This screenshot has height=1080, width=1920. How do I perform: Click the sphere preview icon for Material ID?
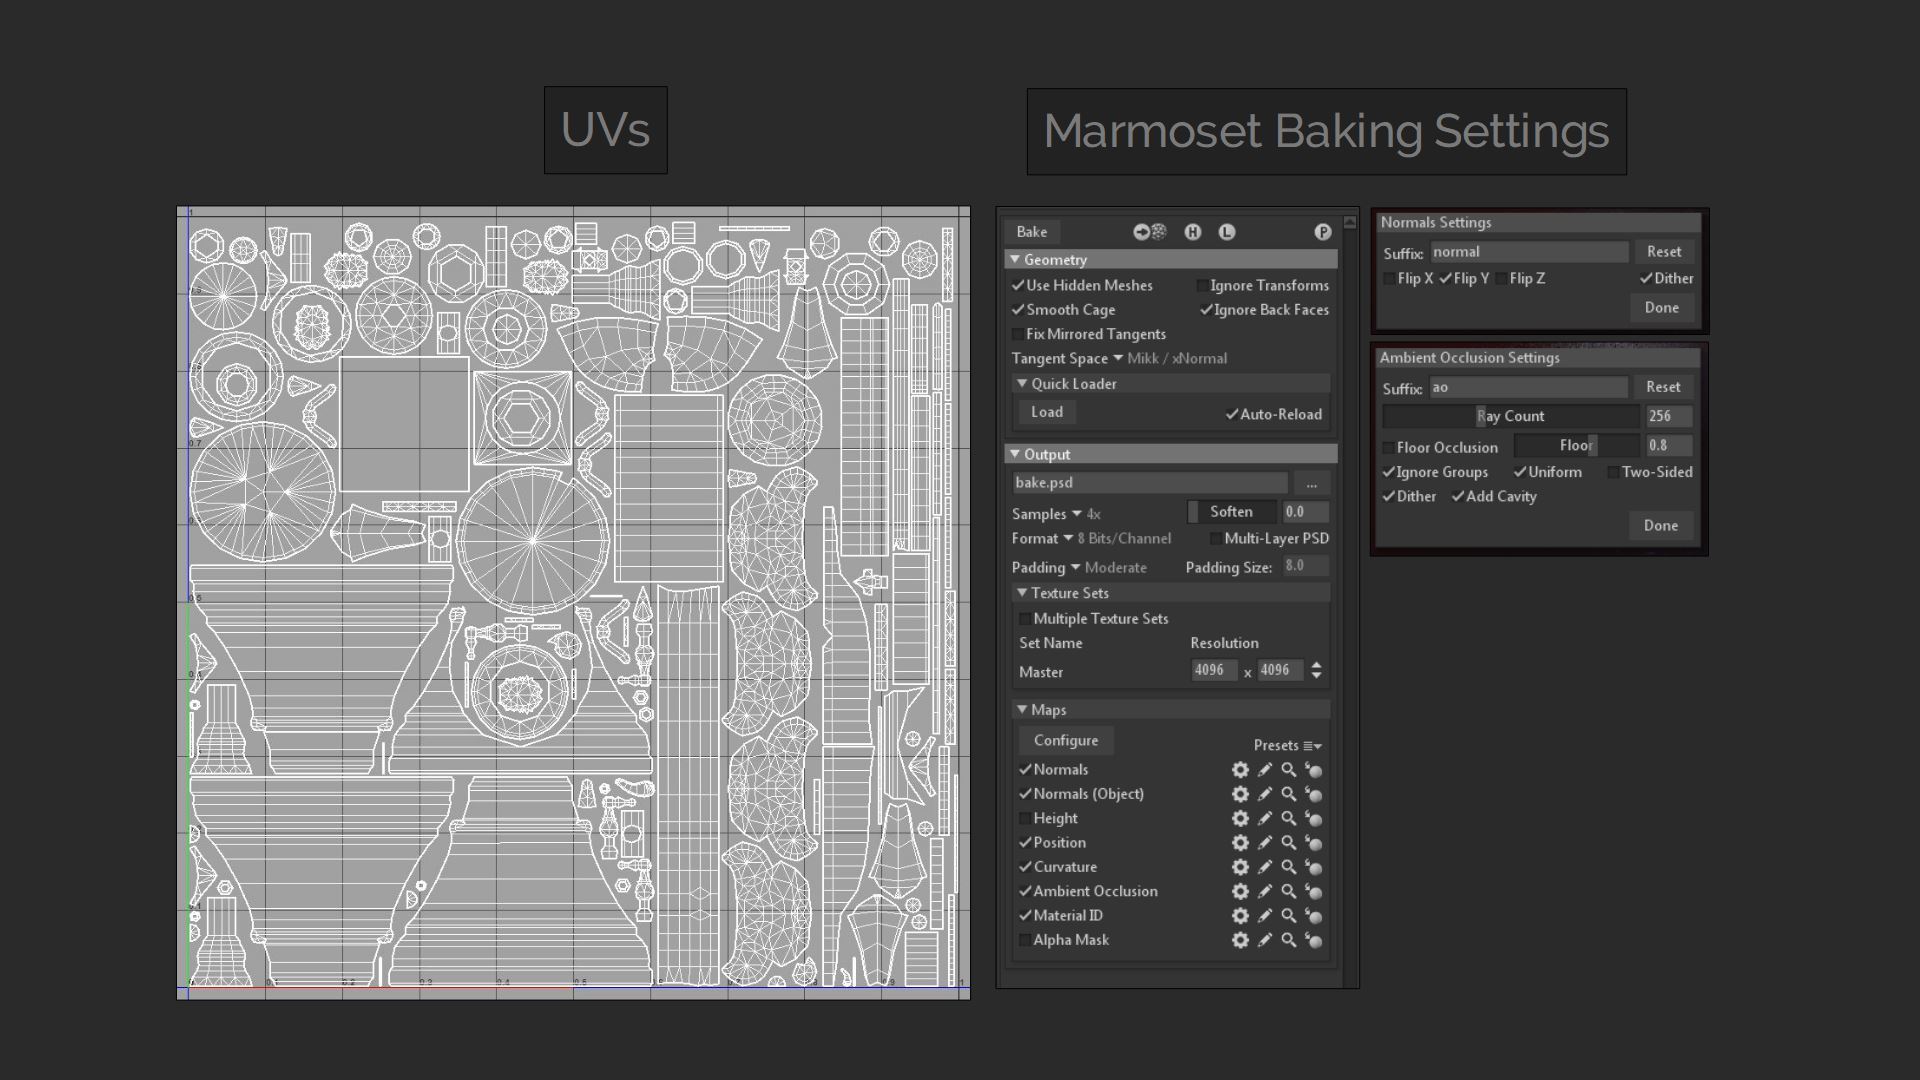pyautogui.click(x=1313, y=915)
